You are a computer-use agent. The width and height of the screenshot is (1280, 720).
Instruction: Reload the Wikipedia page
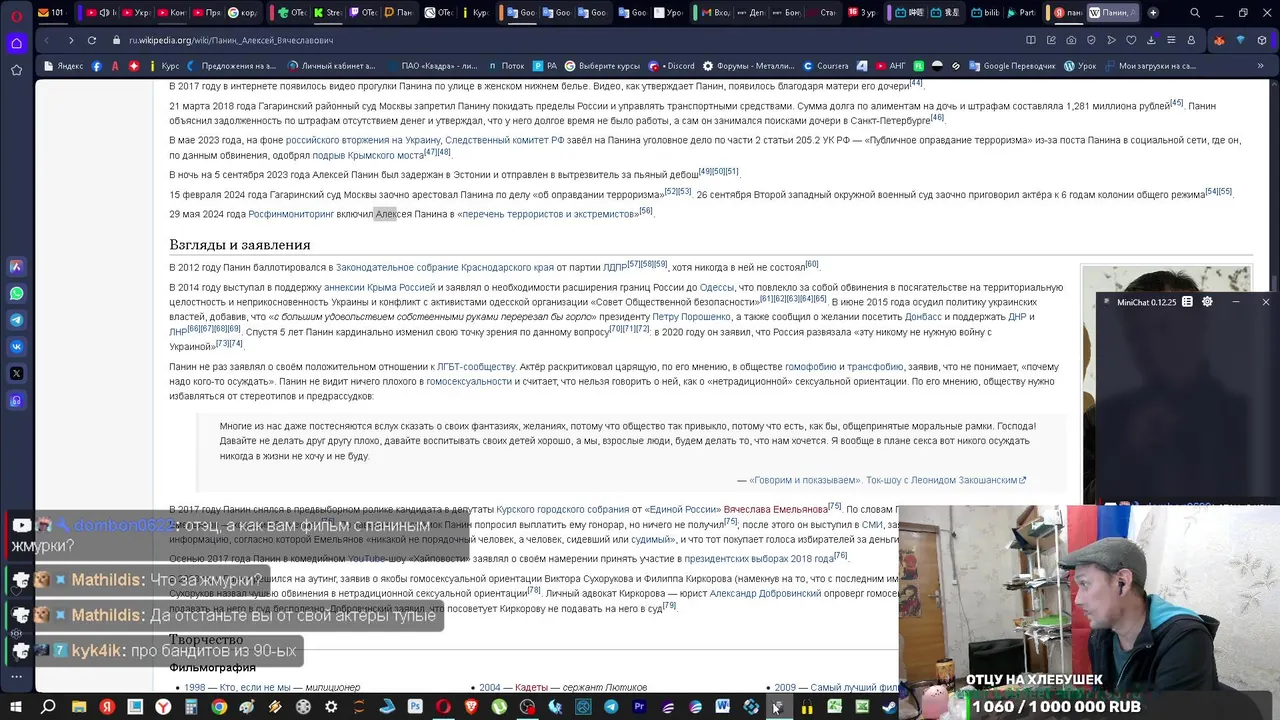pos(92,40)
